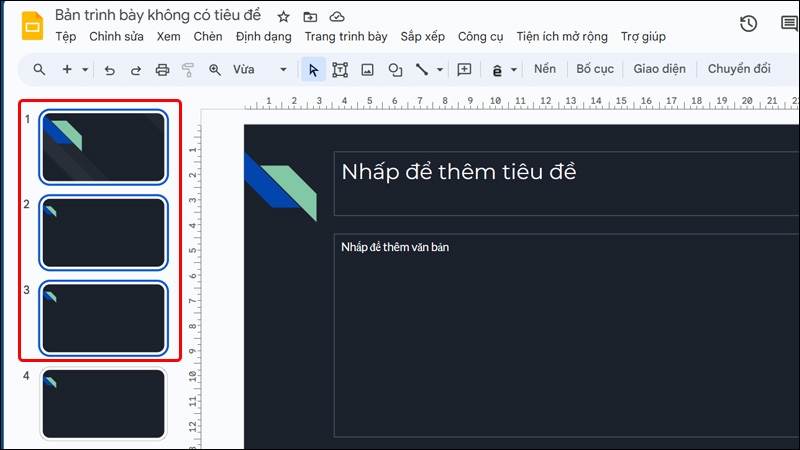
Task: Search the menus magnifier icon
Action: point(39,69)
